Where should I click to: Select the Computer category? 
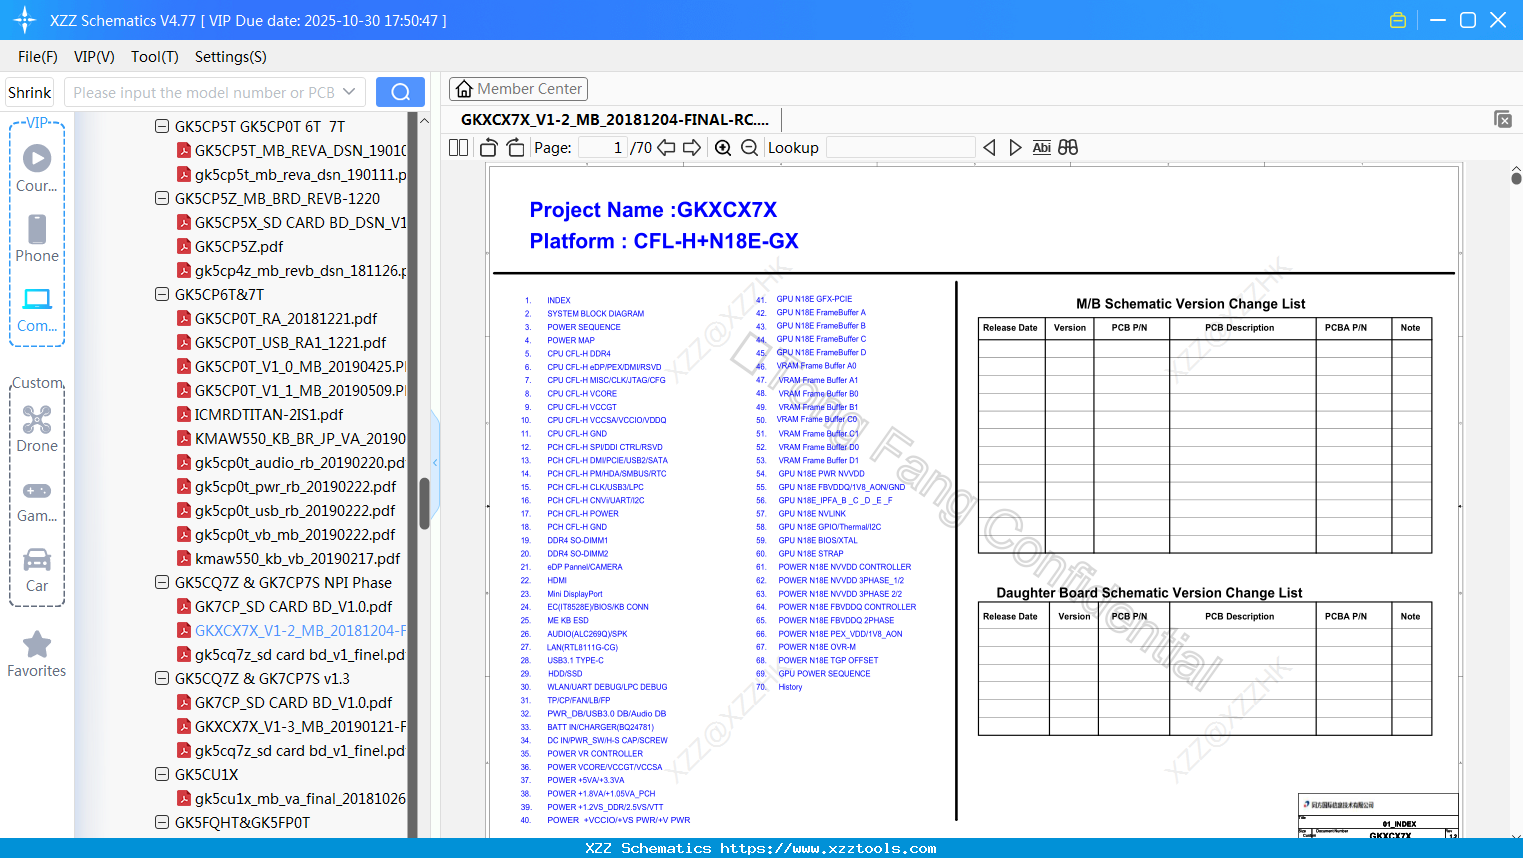(x=37, y=310)
